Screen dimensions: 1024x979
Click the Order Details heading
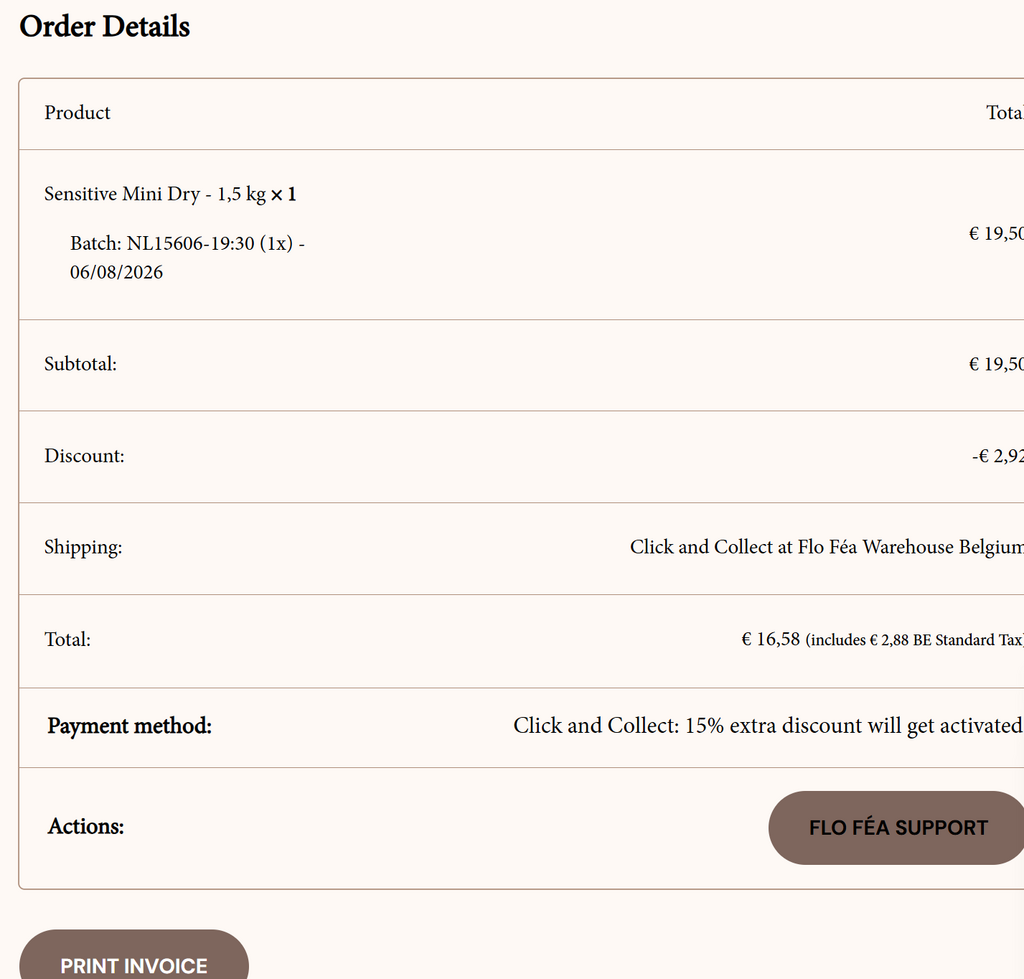(105, 27)
